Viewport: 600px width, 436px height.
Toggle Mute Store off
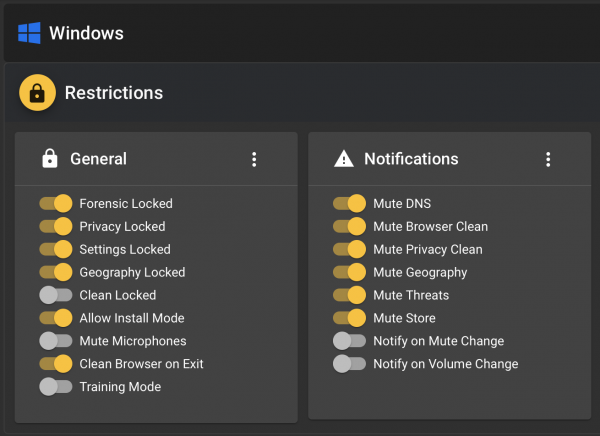[x=349, y=318]
